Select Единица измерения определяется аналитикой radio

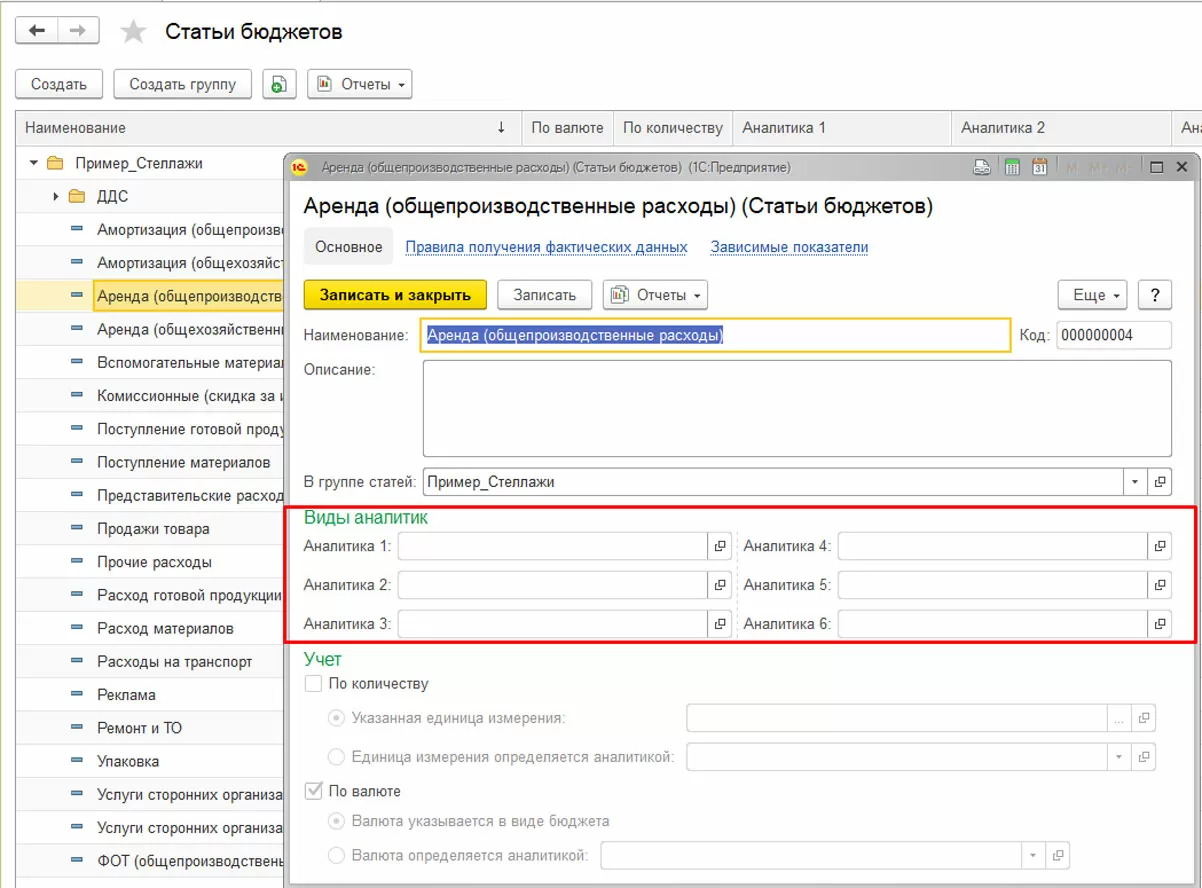336,757
